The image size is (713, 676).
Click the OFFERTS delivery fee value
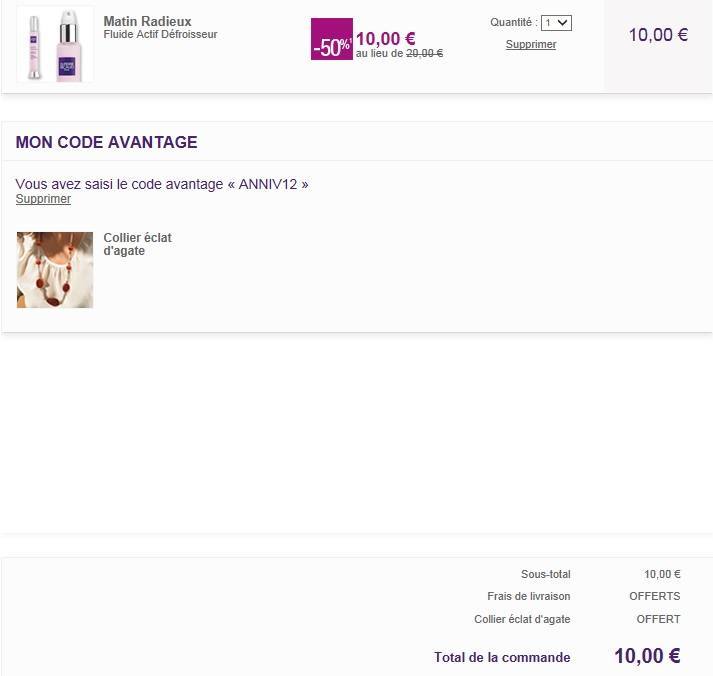click(654, 596)
